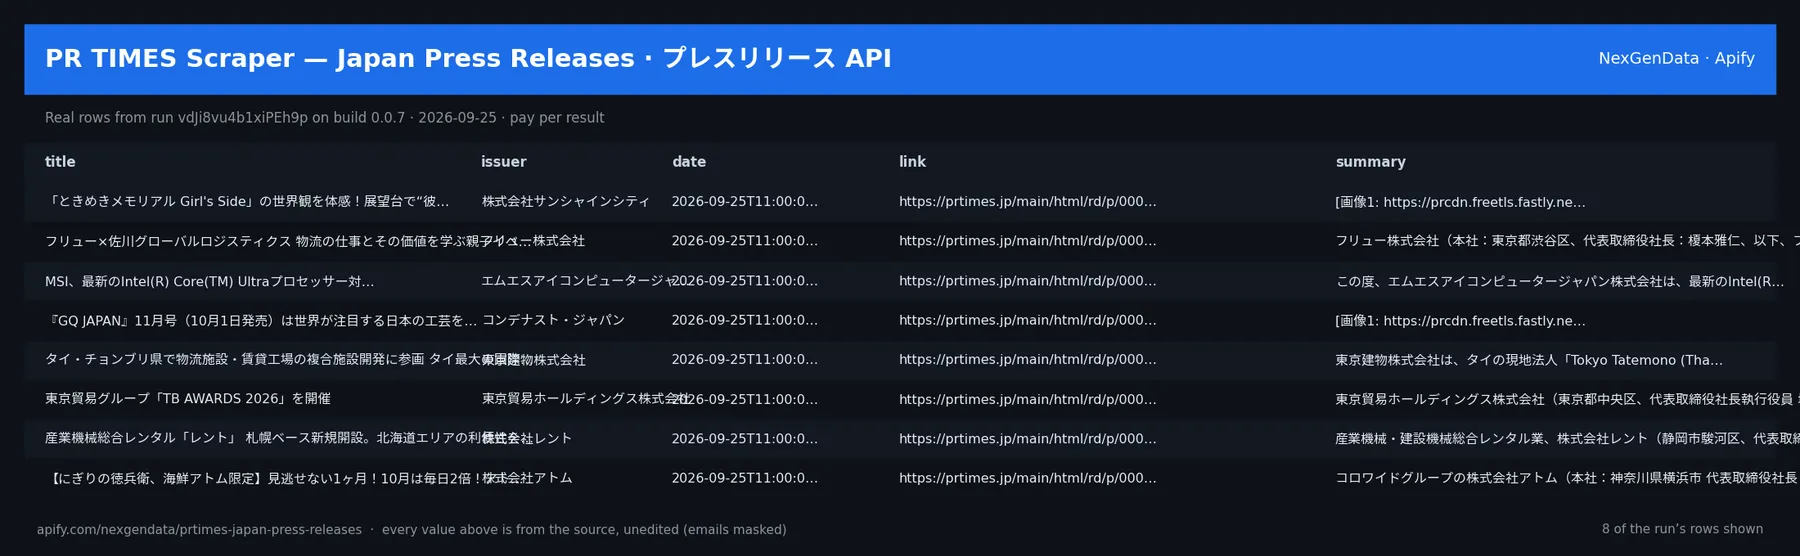Open the prtimes.jp link in the 産業機械総合レンタル row
Image resolution: width=1800 pixels, height=556 pixels.
tap(1028, 438)
